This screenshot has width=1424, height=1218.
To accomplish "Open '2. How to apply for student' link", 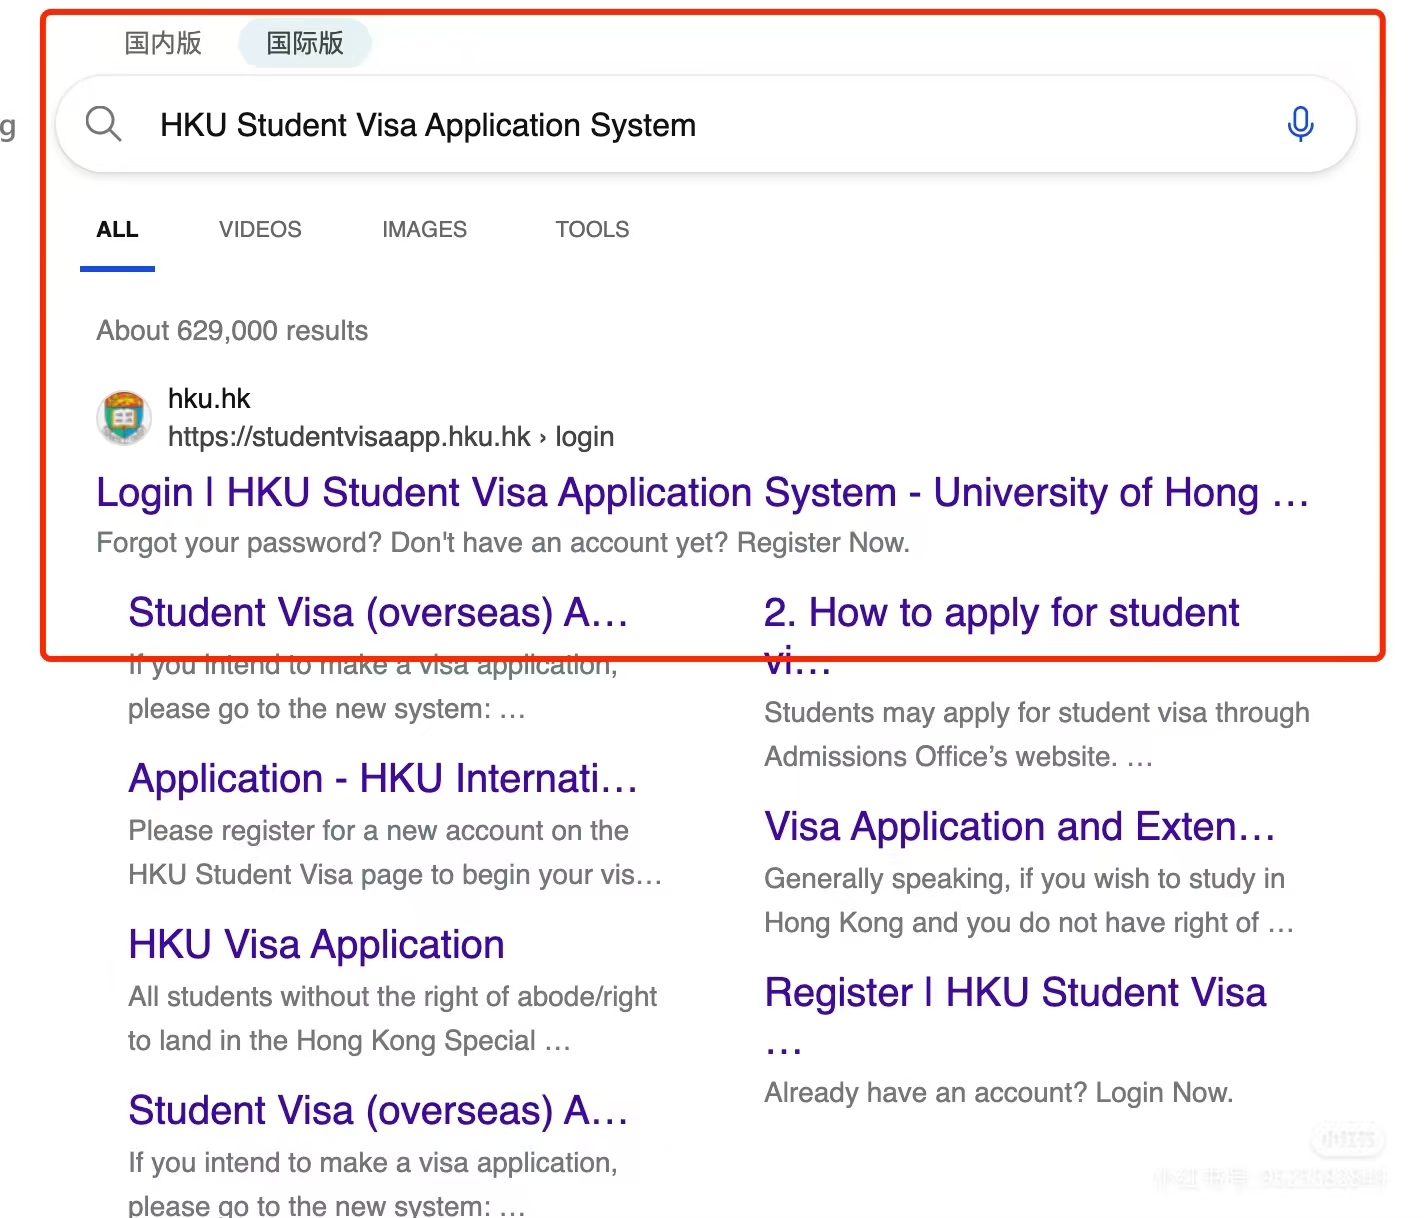I will [x=1001, y=634].
